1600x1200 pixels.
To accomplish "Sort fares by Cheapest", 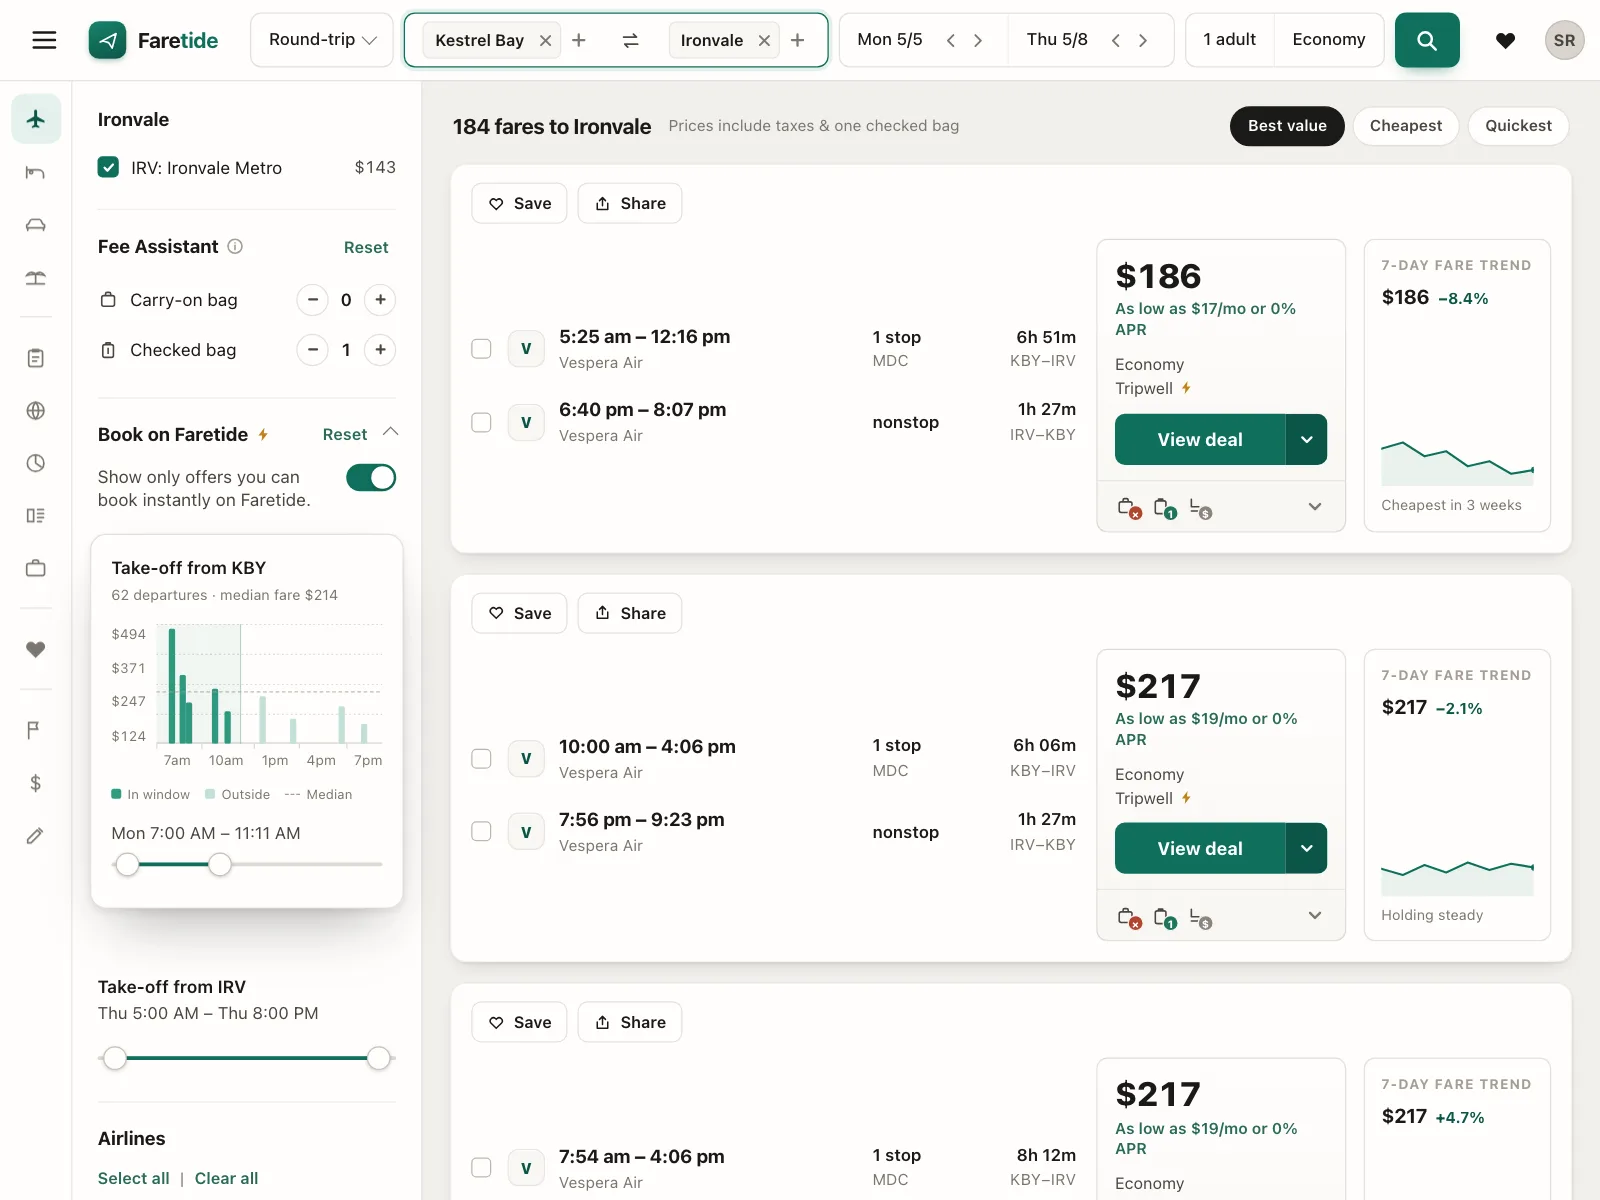I will click(1406, 126).
